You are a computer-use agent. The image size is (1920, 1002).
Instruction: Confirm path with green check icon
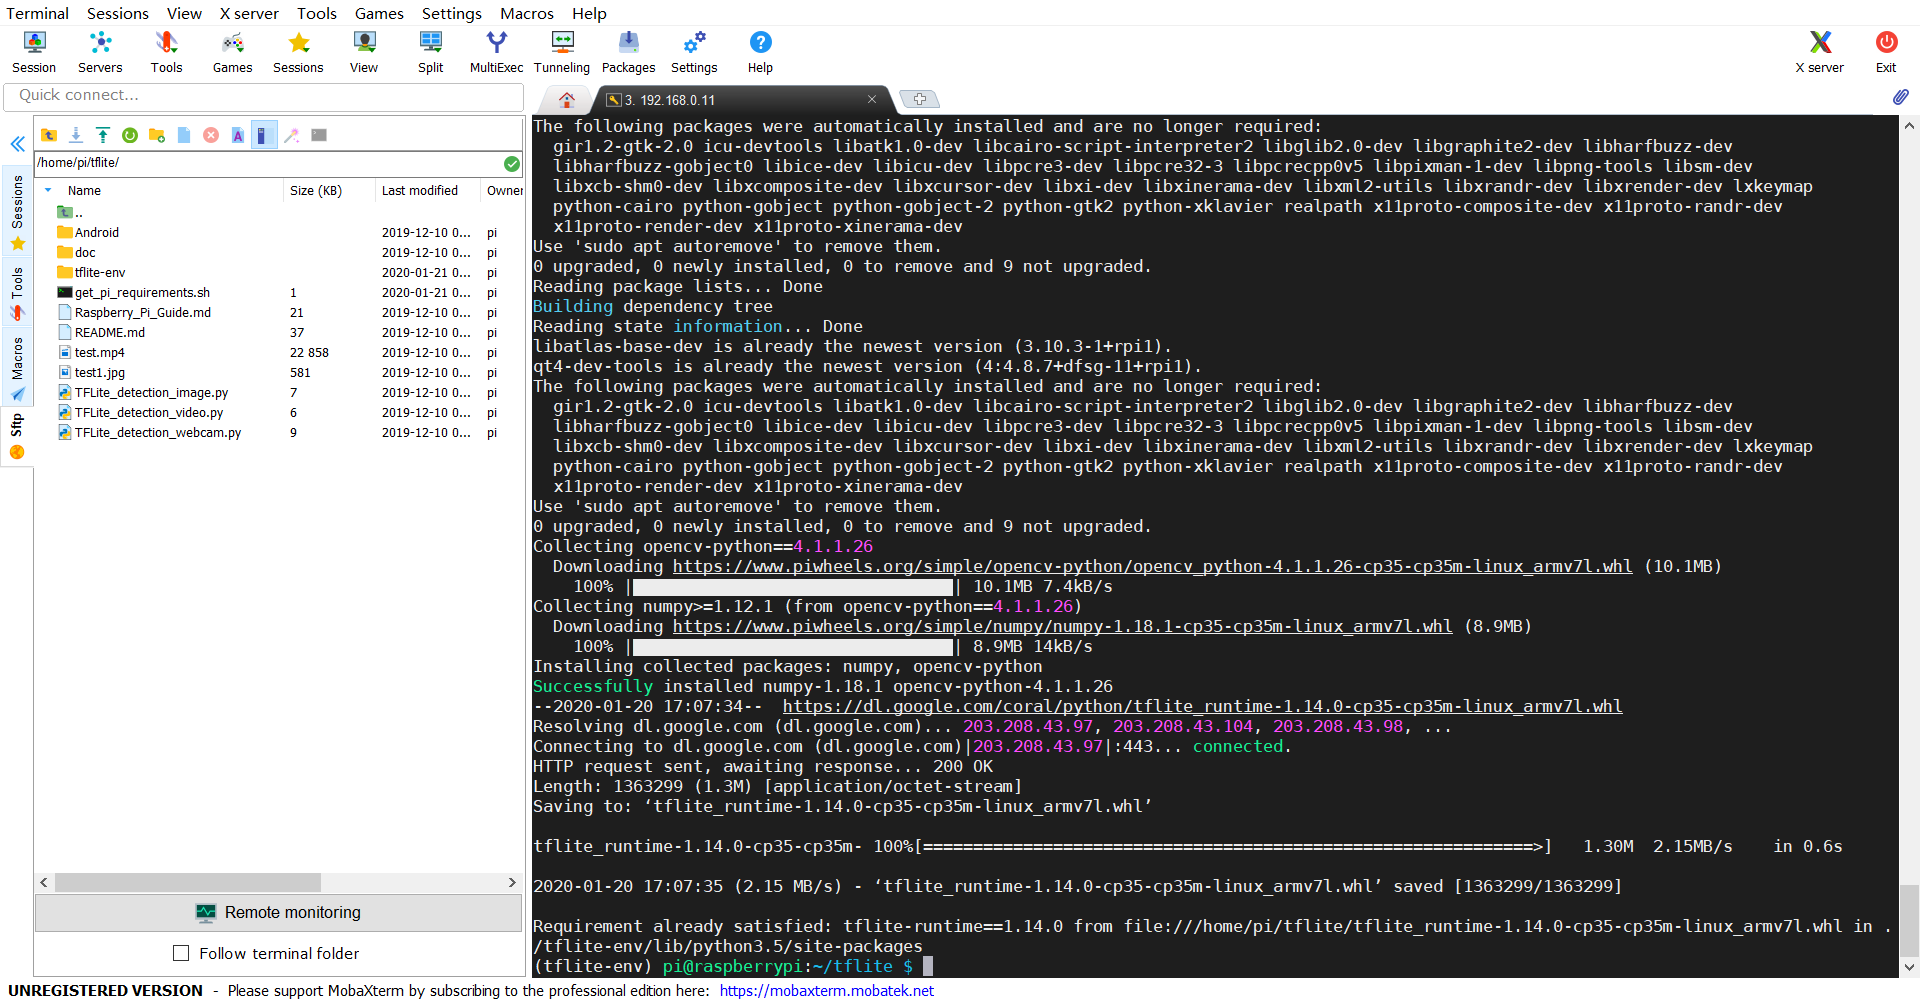(x=512, y=163)
